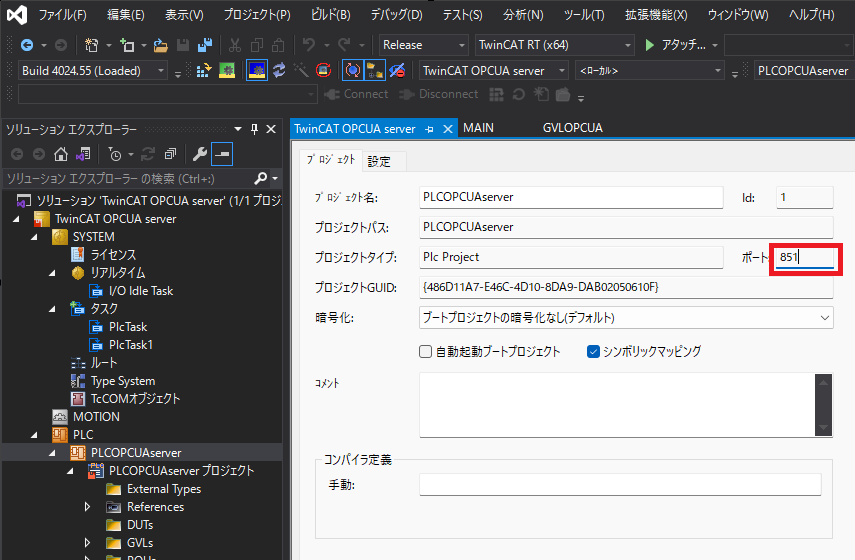
Task: Open the アタッチ dropdown arrow
Action: 714,45
